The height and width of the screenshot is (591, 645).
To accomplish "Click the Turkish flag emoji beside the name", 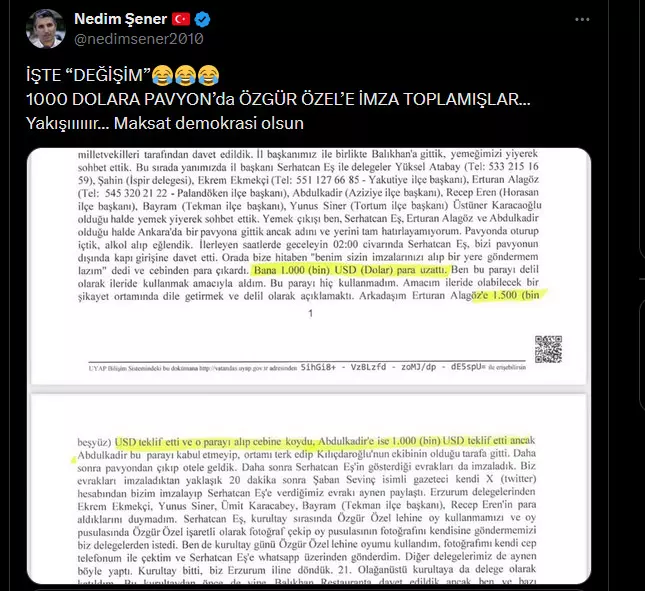I will coord(181,19).
